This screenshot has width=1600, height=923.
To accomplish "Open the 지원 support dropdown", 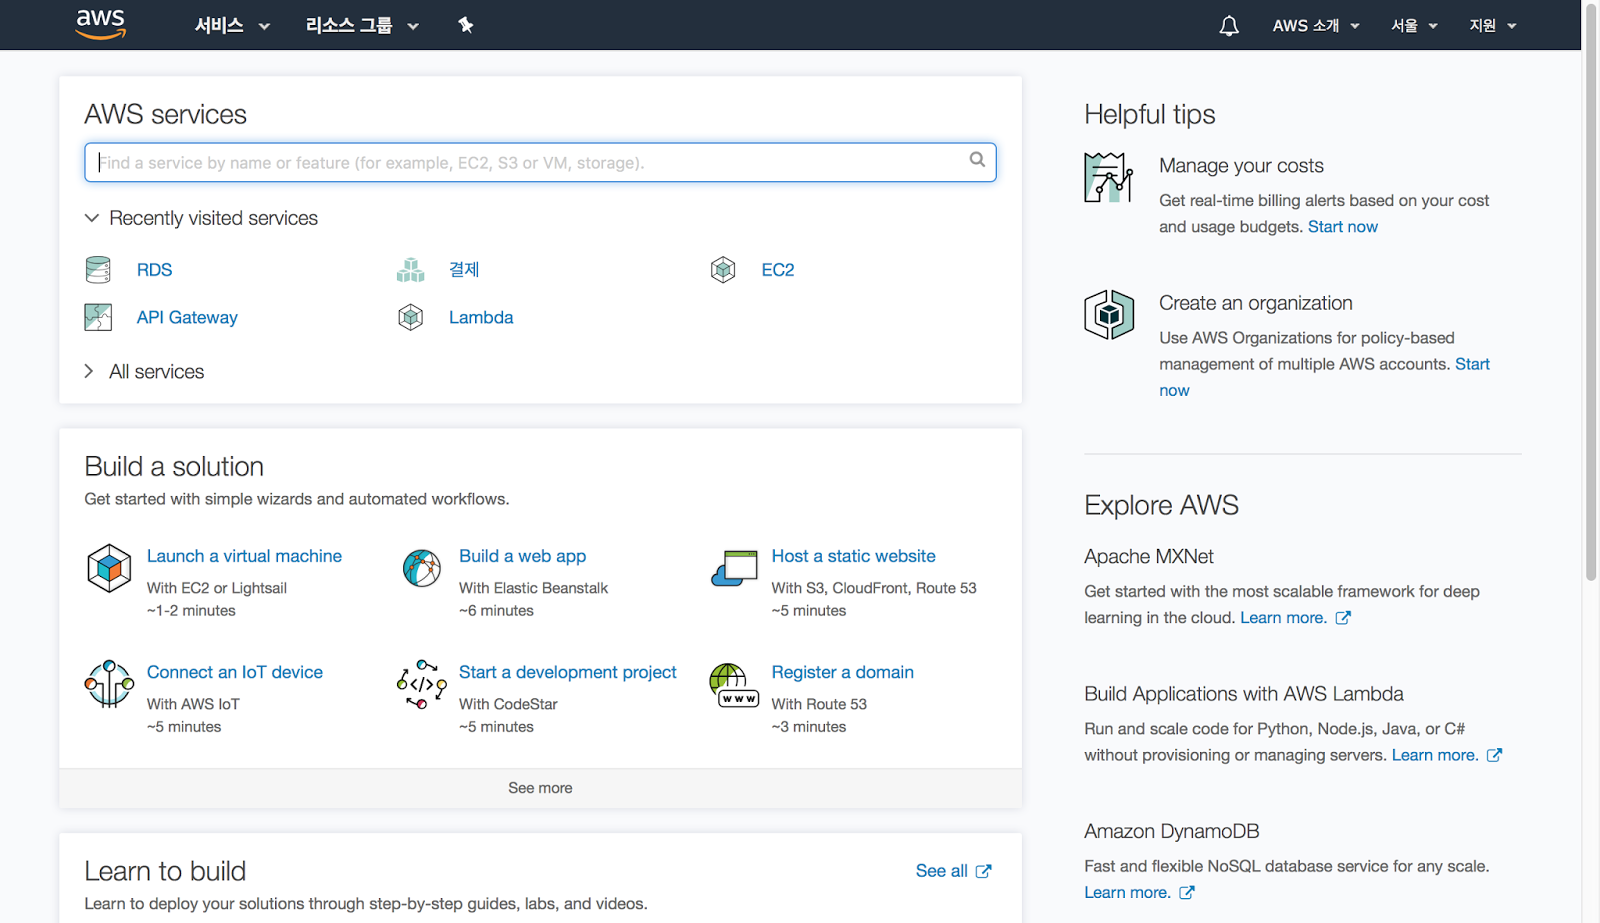I will 1493,25.
